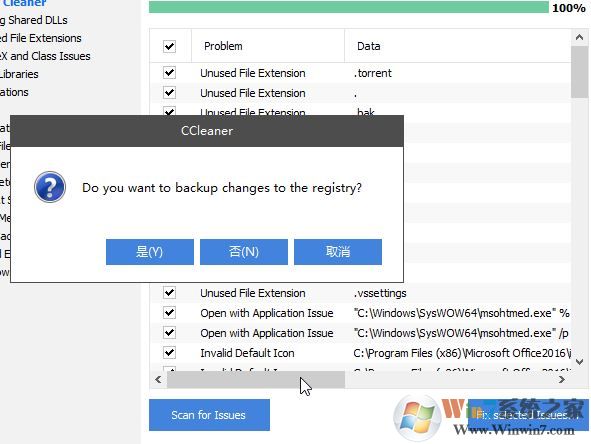Toggle the select-all checkbox in header

[169, 46]
